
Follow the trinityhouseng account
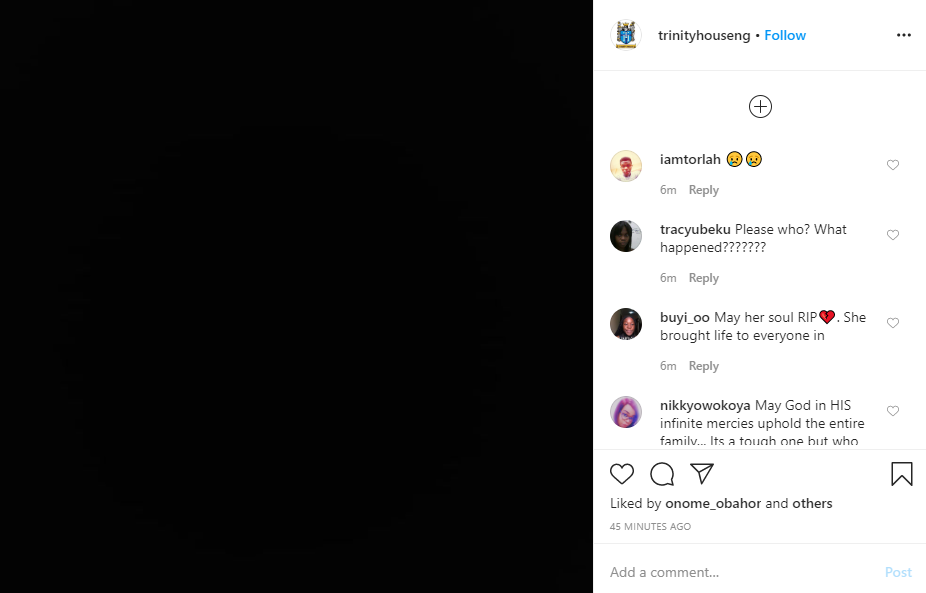click(x=785, y=35)
